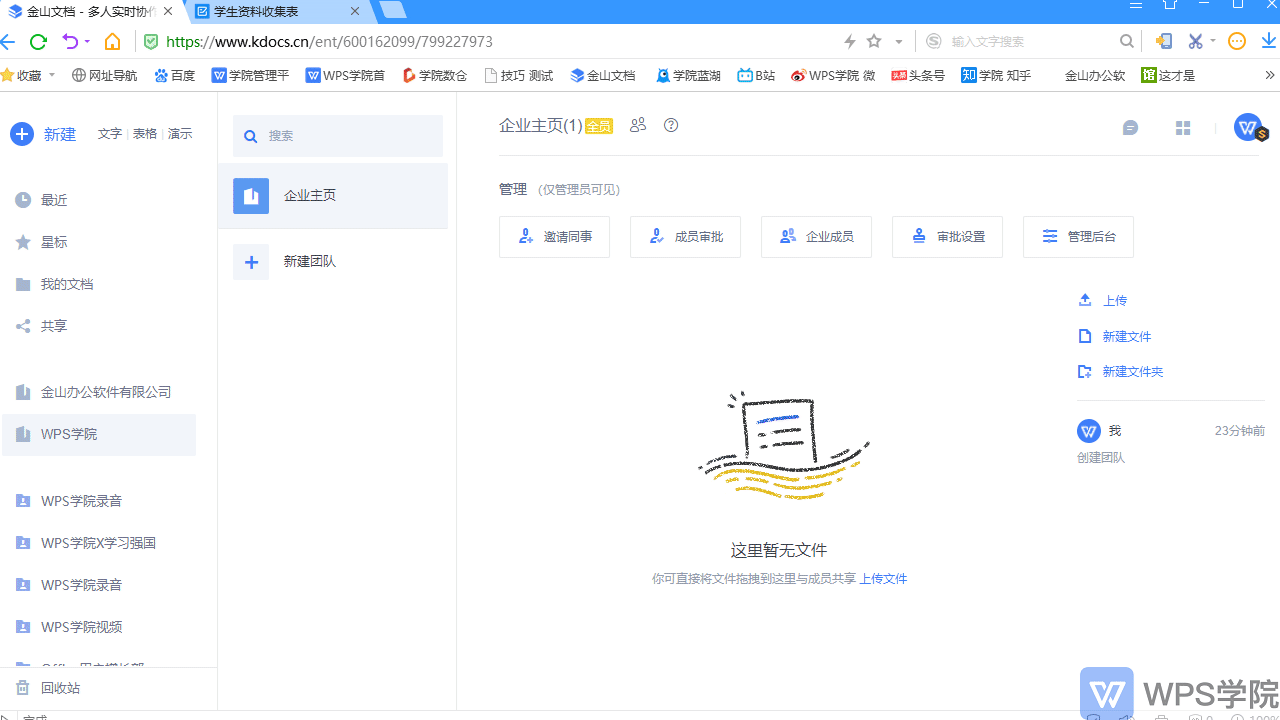Bookmark page with the star icon
The height and width of the screenshot is (720, 1280).
tap(874, 42)
